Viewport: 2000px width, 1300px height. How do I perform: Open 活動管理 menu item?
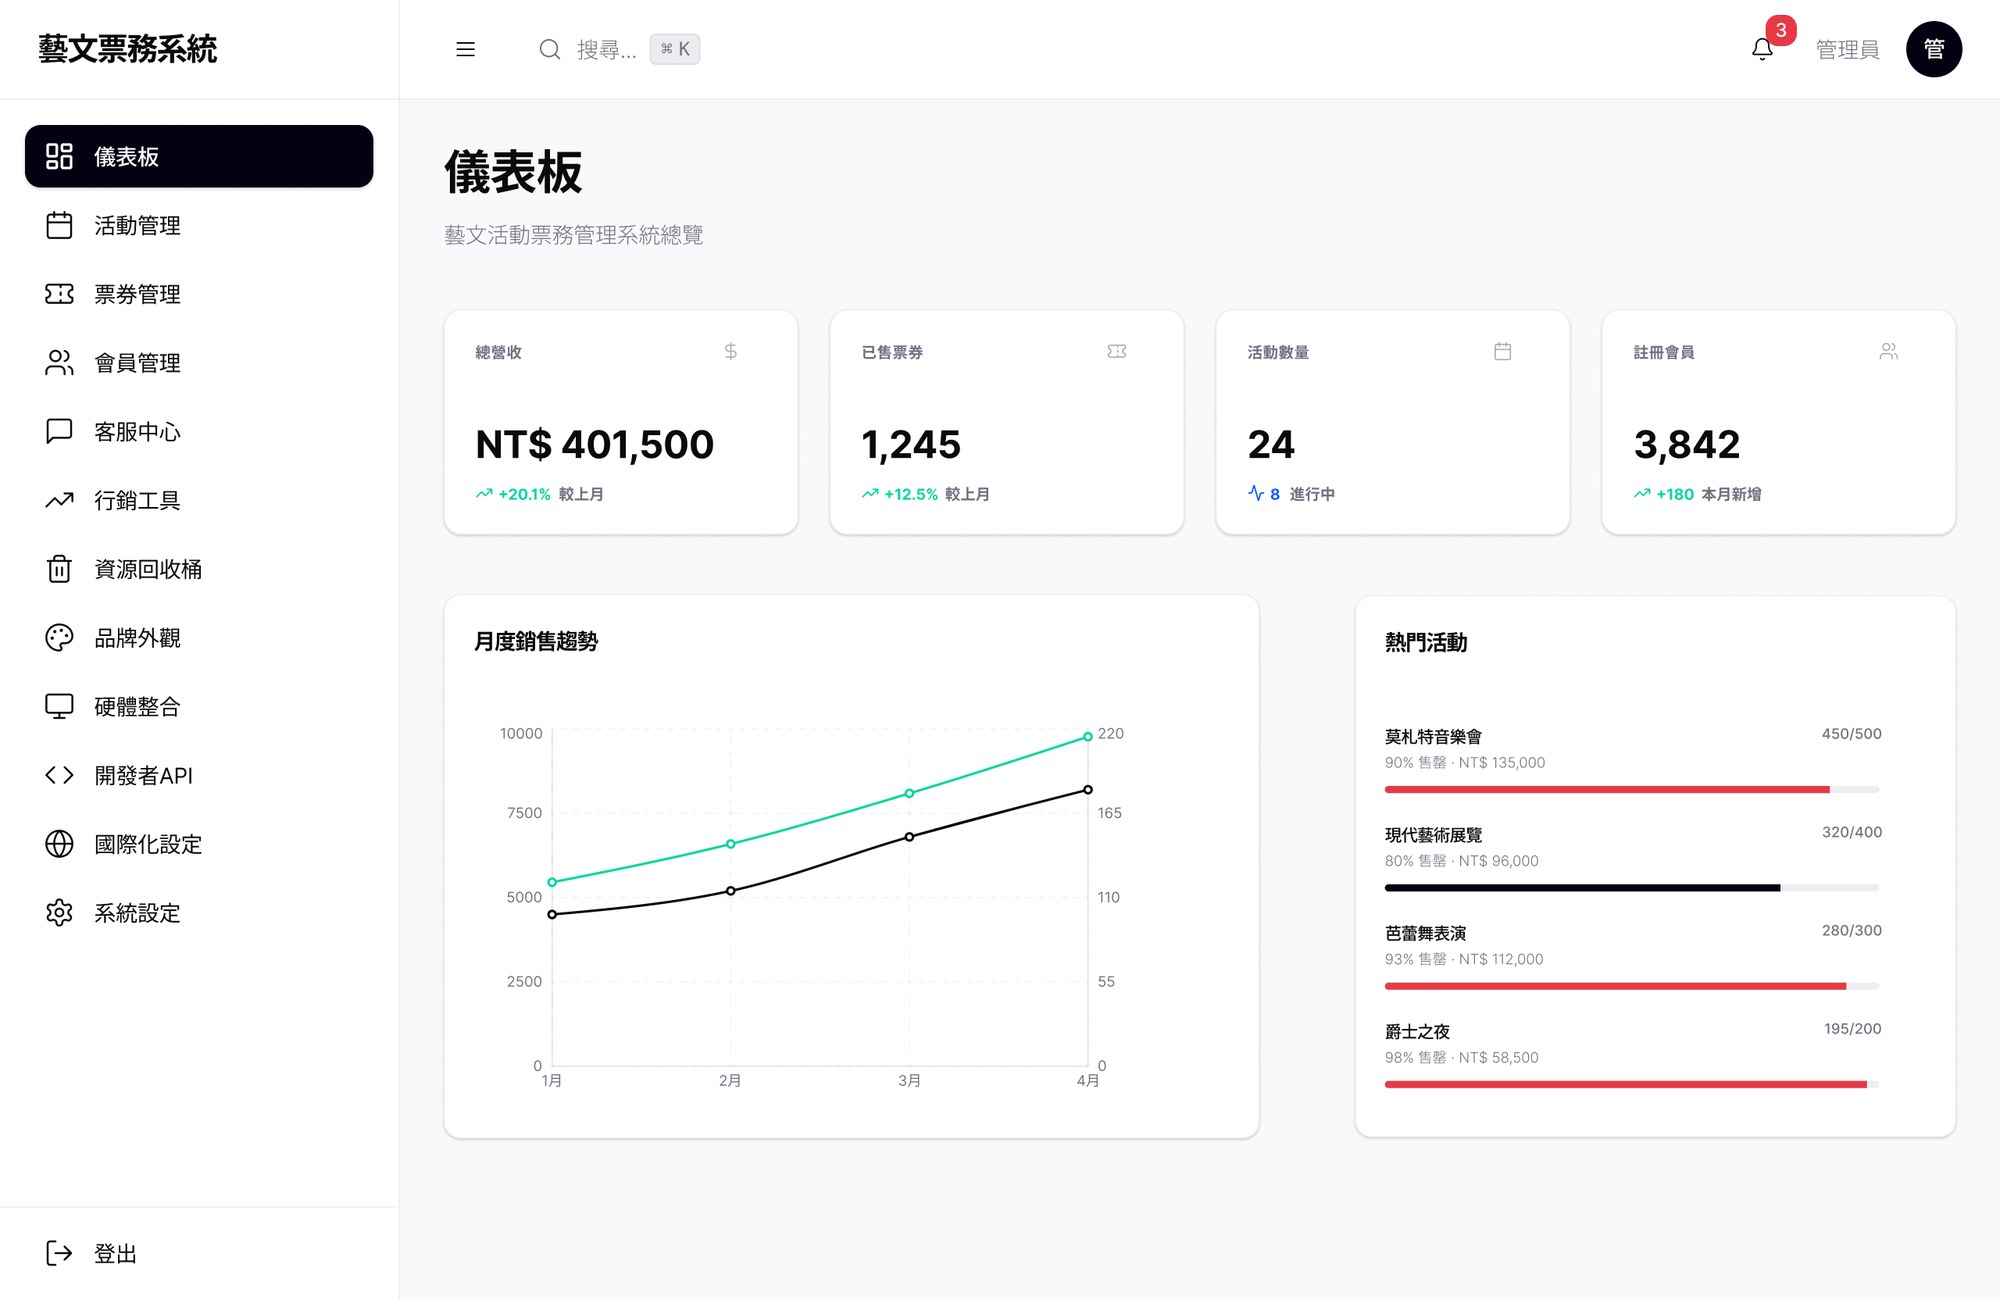(x=199, y=225)
